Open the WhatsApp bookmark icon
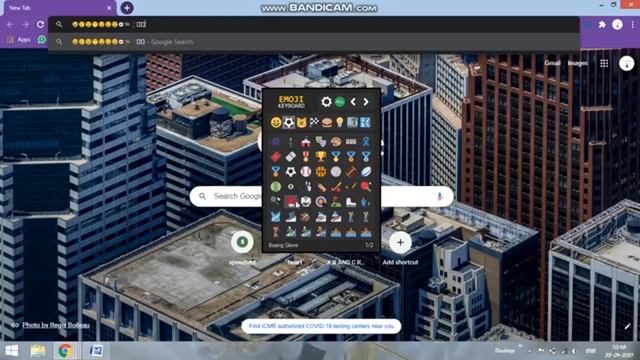Image resolution: width=640 pixels, height=360 pixels. coord(42,40)
